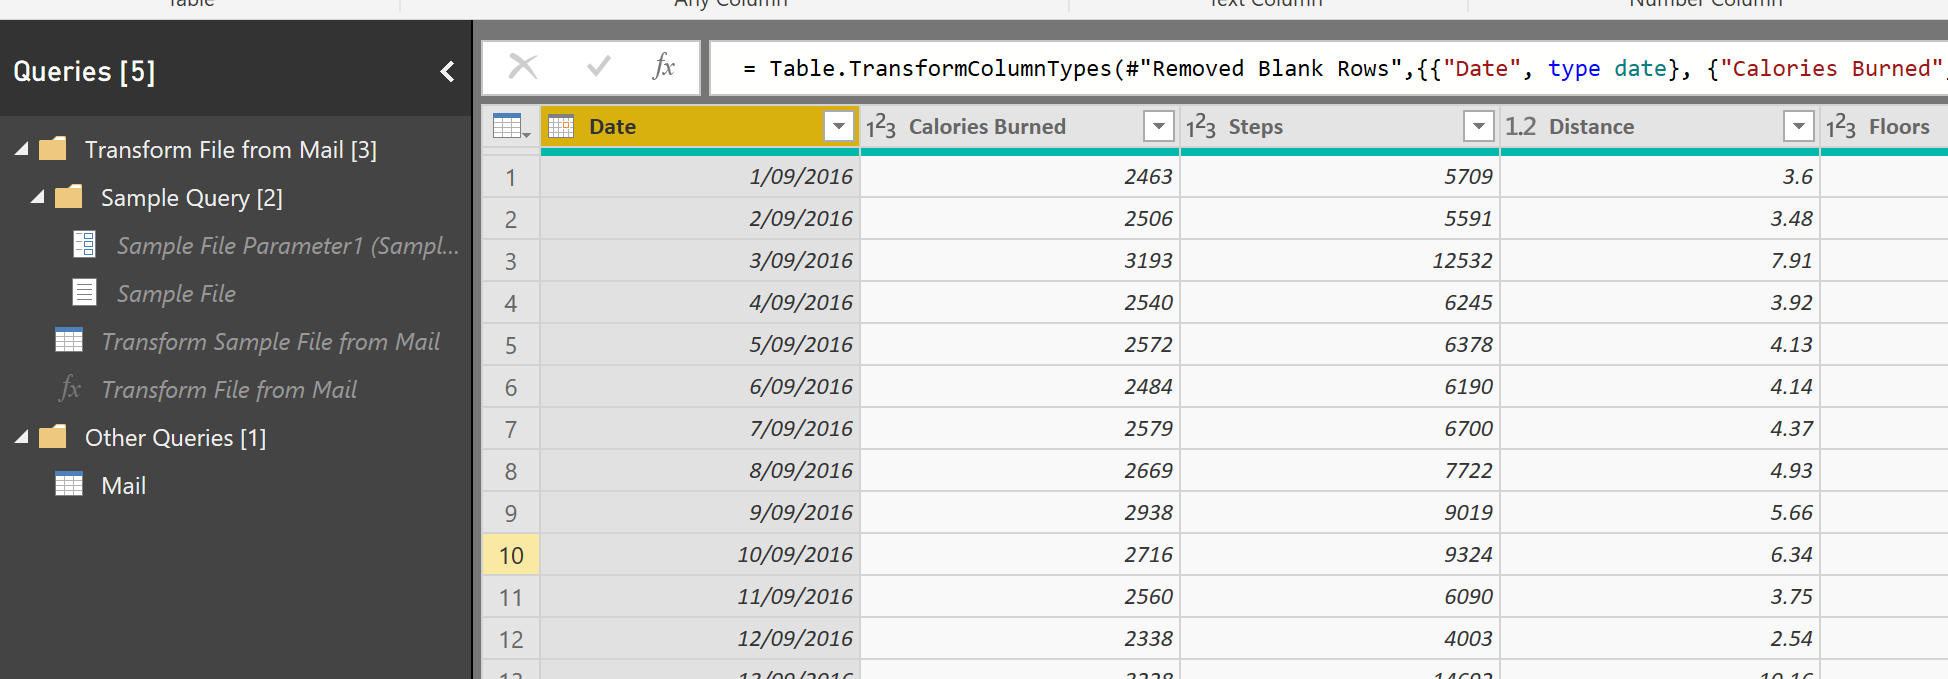Select the Sample File document icon
This screenshot has height=679, width=1948.
pyautogui.click(x=84, y=293)
